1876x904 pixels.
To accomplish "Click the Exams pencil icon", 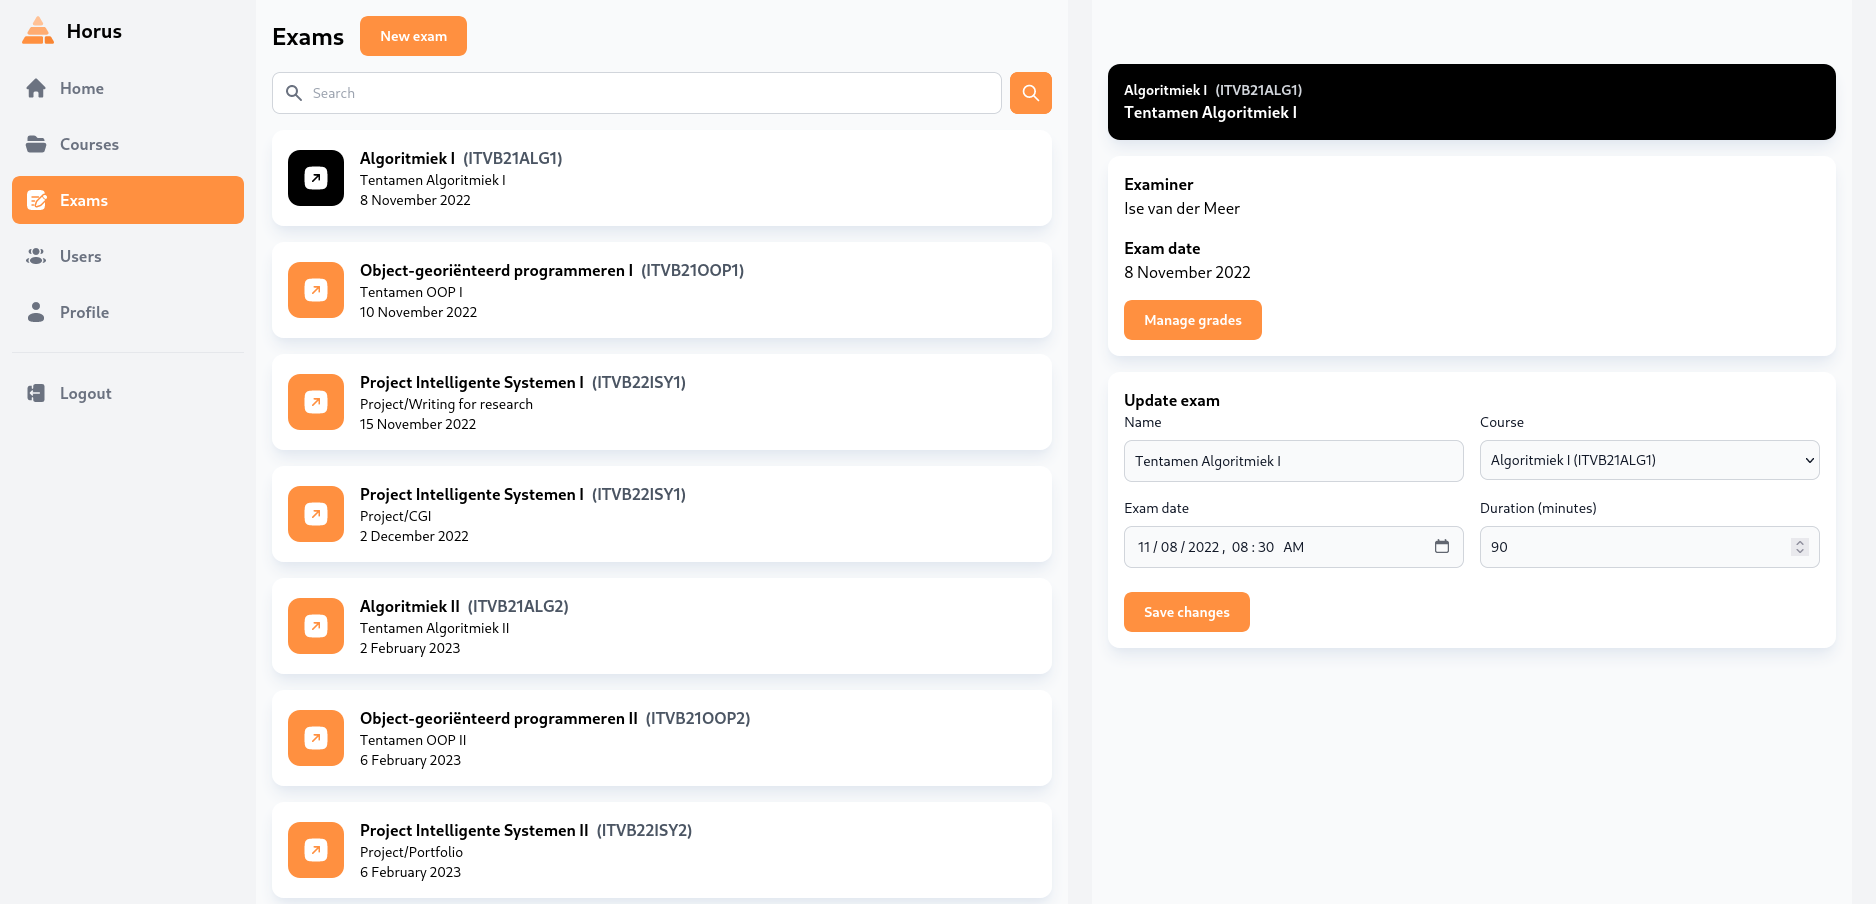I will (x=36, y=200).
